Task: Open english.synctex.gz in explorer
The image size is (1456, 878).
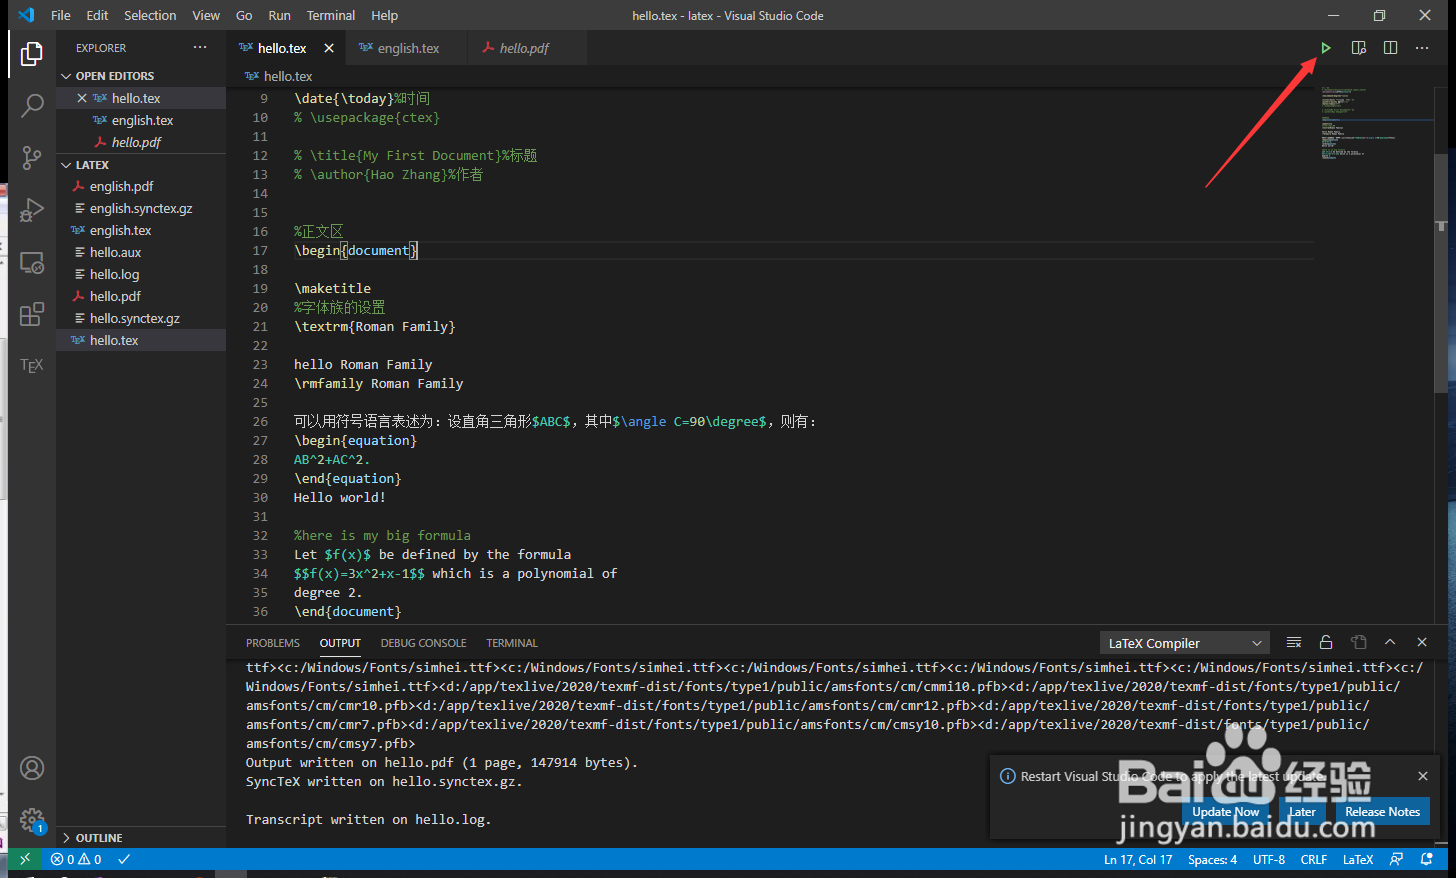Action: click(x=141, y=209)
